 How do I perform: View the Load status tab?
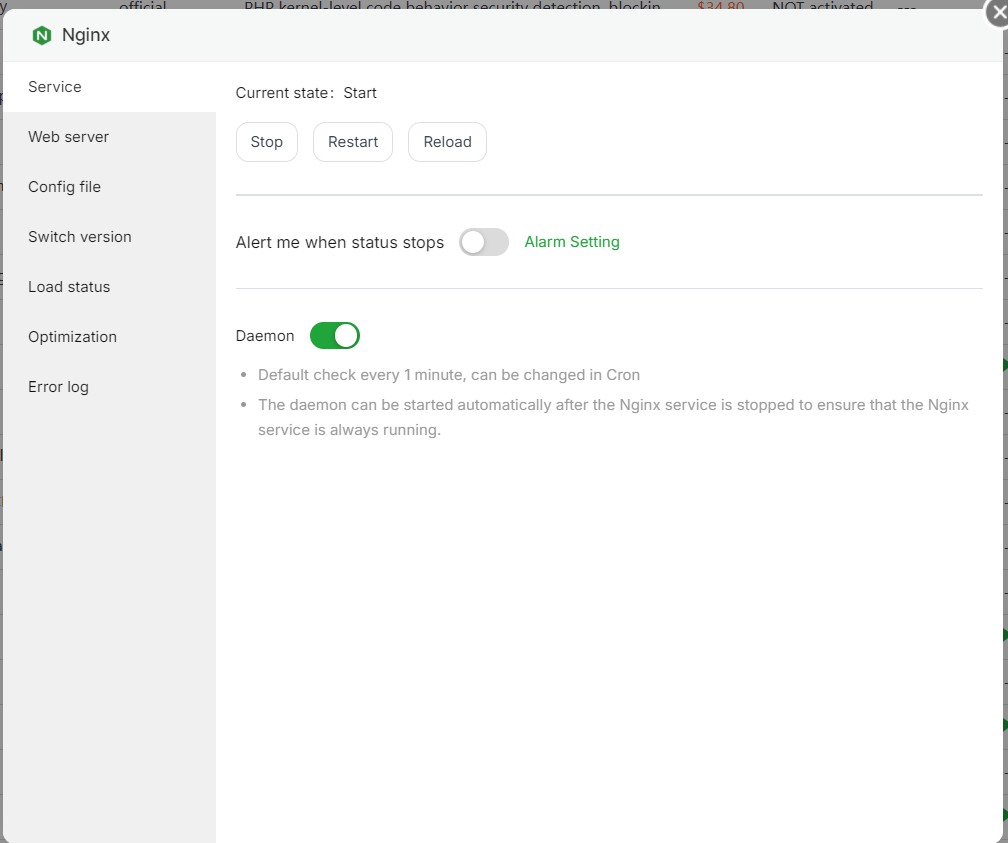109,287
